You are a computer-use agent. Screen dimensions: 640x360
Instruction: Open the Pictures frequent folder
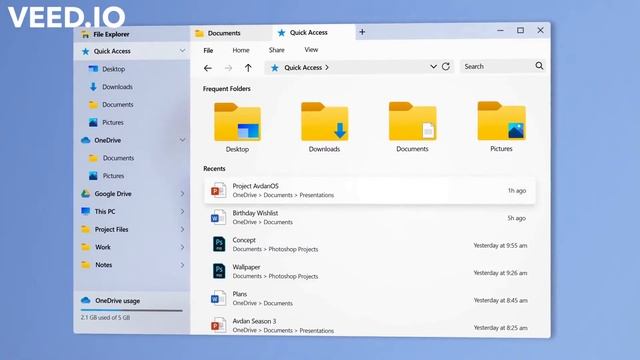[501, 127]
